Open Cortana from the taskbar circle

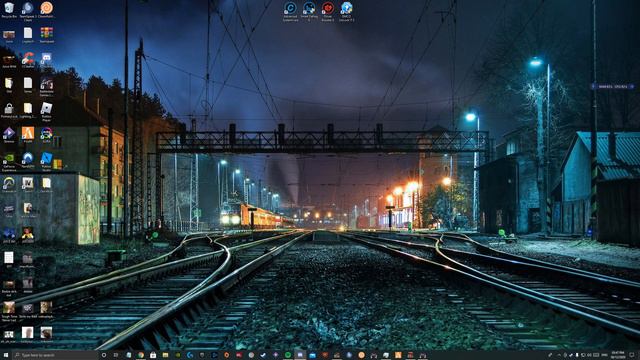(x=104, y=355)
